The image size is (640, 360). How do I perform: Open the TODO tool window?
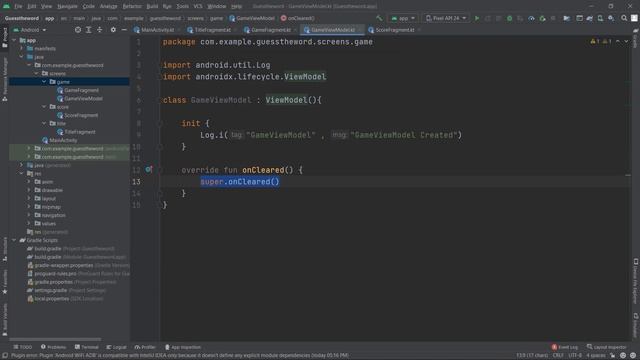(x=23, y=347)
